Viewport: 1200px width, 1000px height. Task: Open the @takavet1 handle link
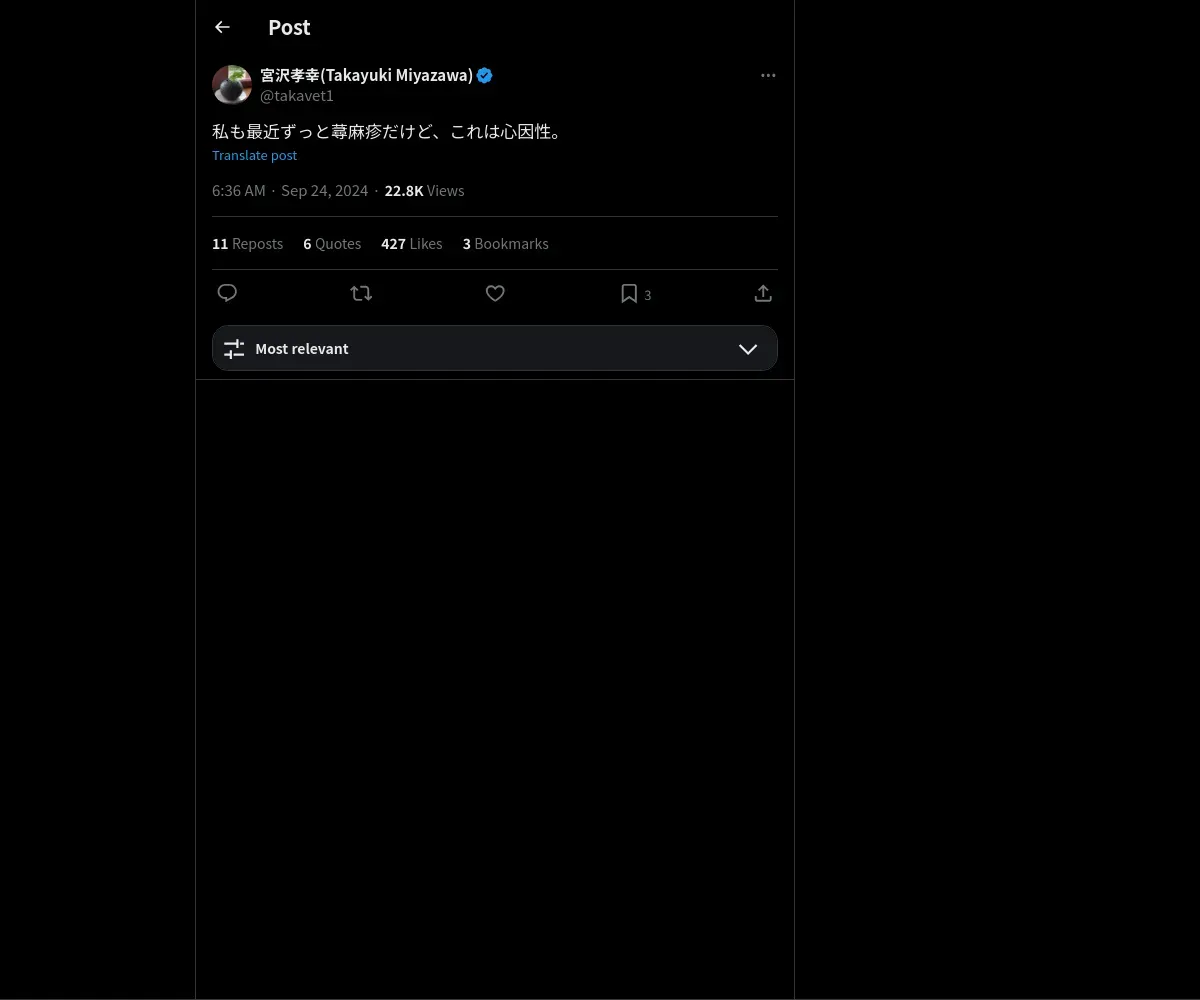click(x=297, y=96)
